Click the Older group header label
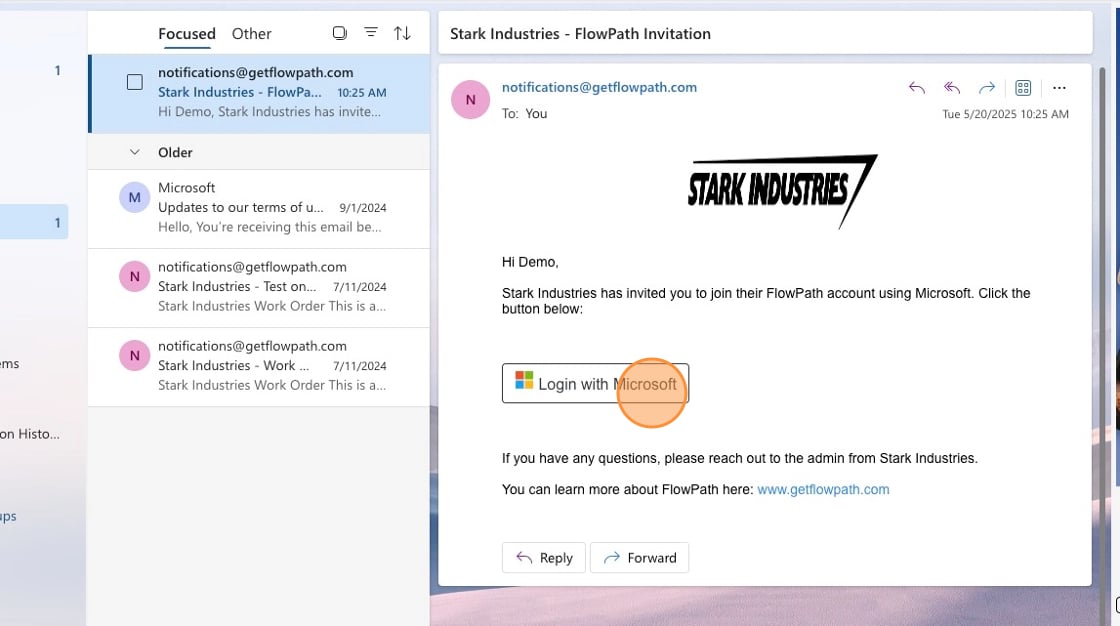This screenshot has height=626, width=1120. point(175,152)
